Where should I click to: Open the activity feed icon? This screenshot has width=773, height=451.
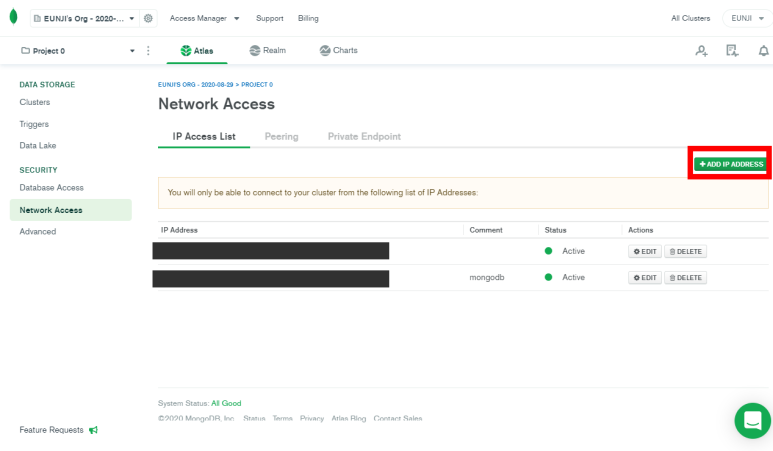pyautogui.click(x=732, y=51)
